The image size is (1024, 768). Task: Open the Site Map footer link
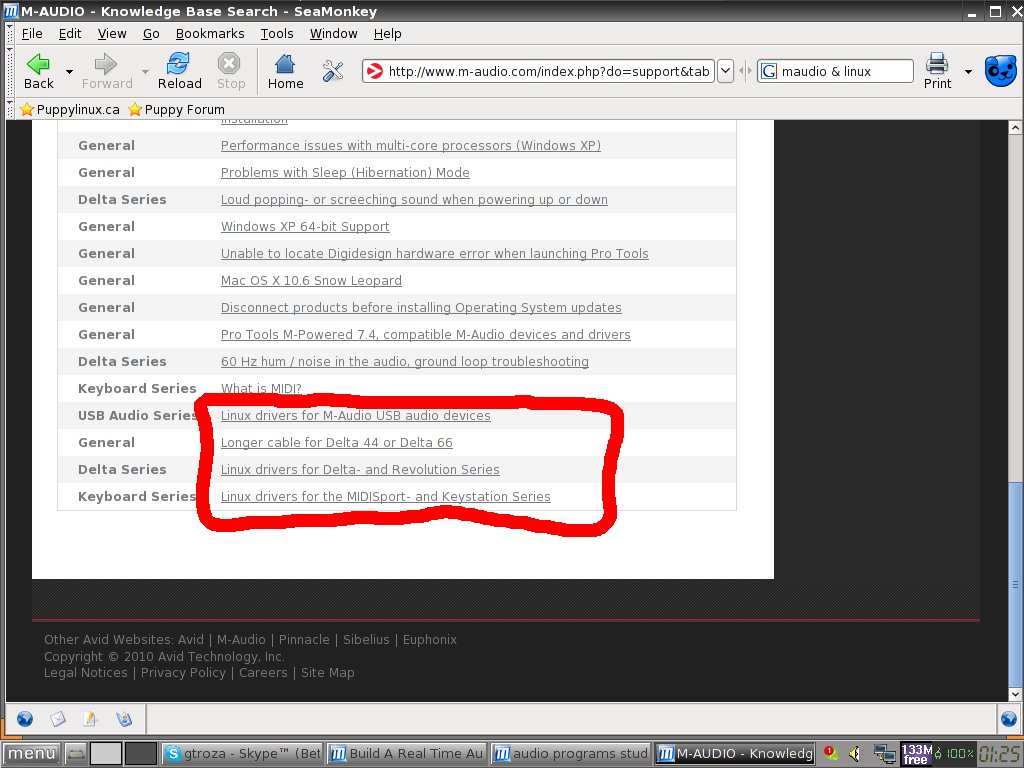[328, 673]
